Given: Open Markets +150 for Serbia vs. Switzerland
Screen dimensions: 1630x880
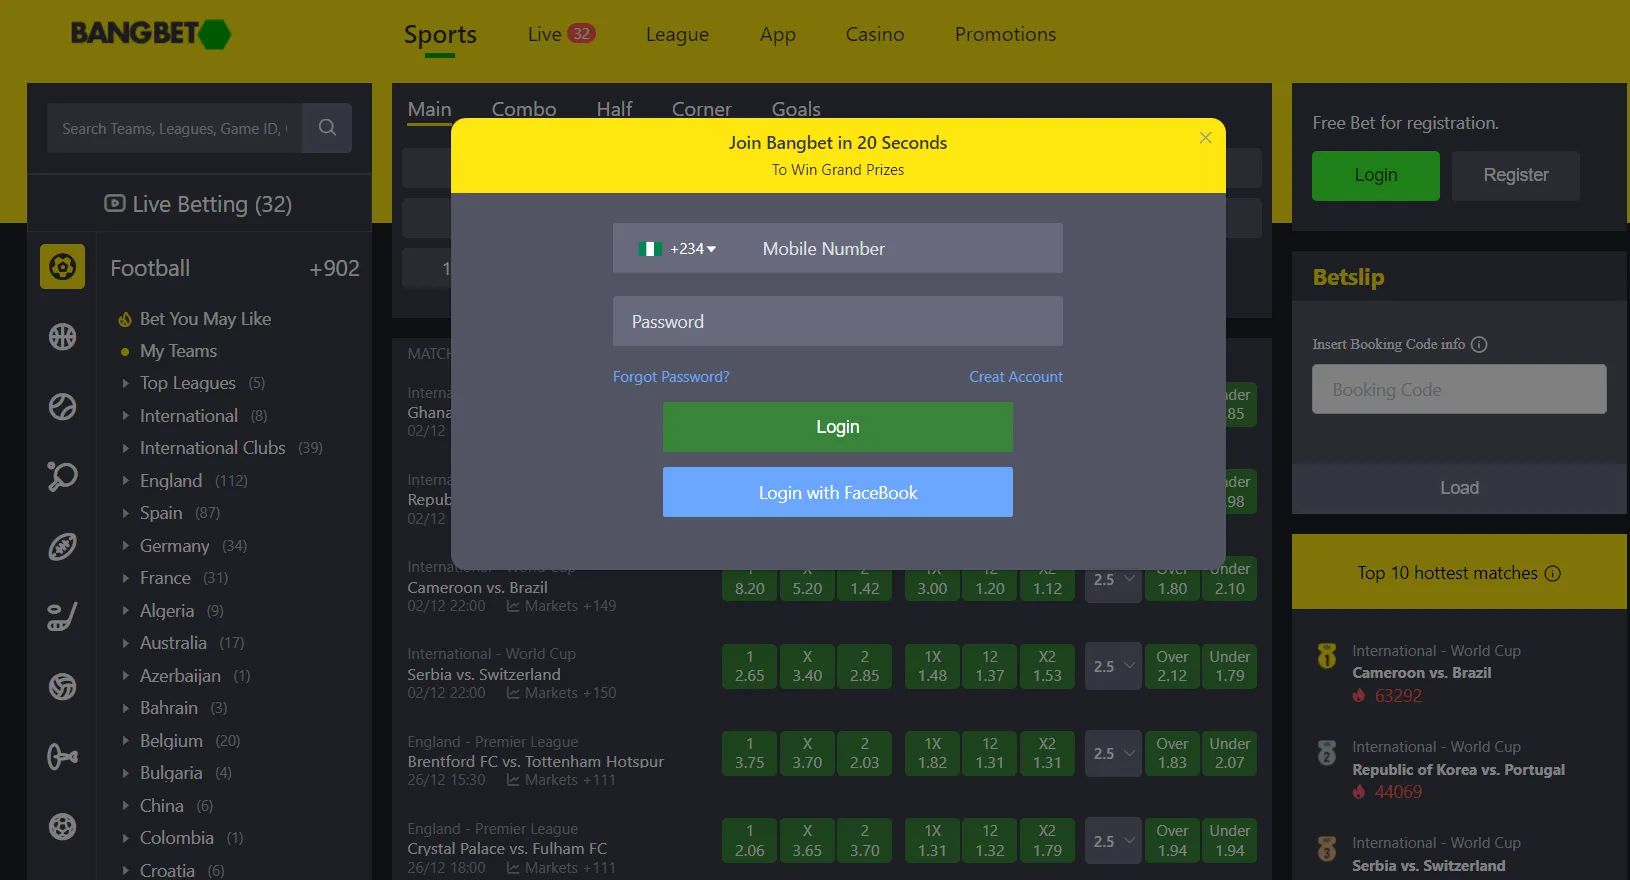Looking at the screenshot, I should click(x=561, y=693).
